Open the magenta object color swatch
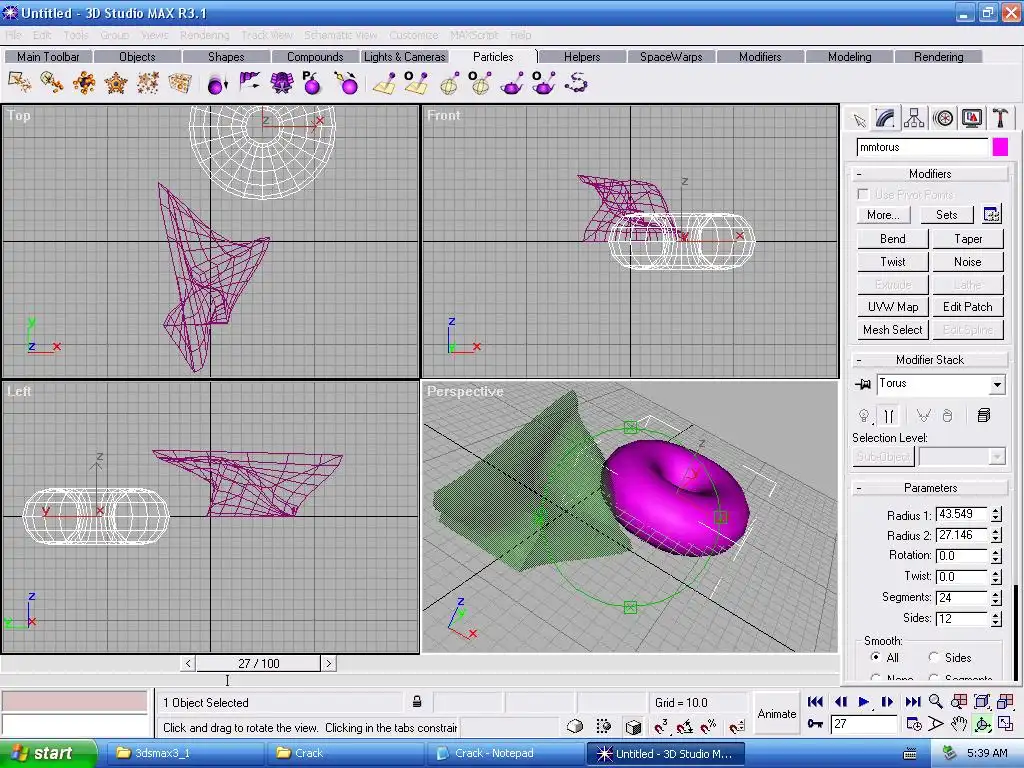Screen dimensions: 1024x768 [x=1000, y=147]
